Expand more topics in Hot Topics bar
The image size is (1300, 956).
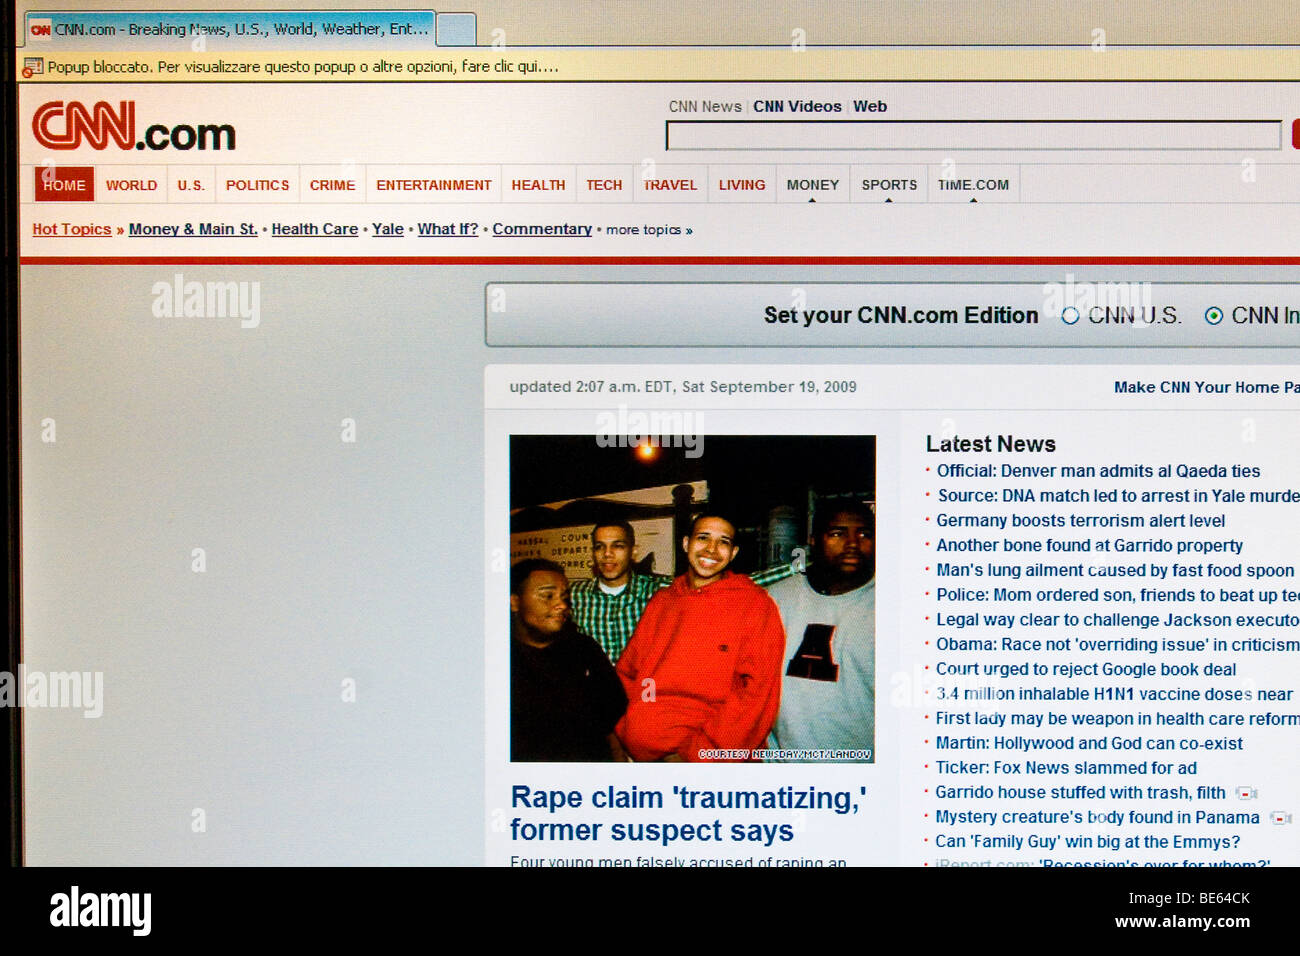click(649, 230)
